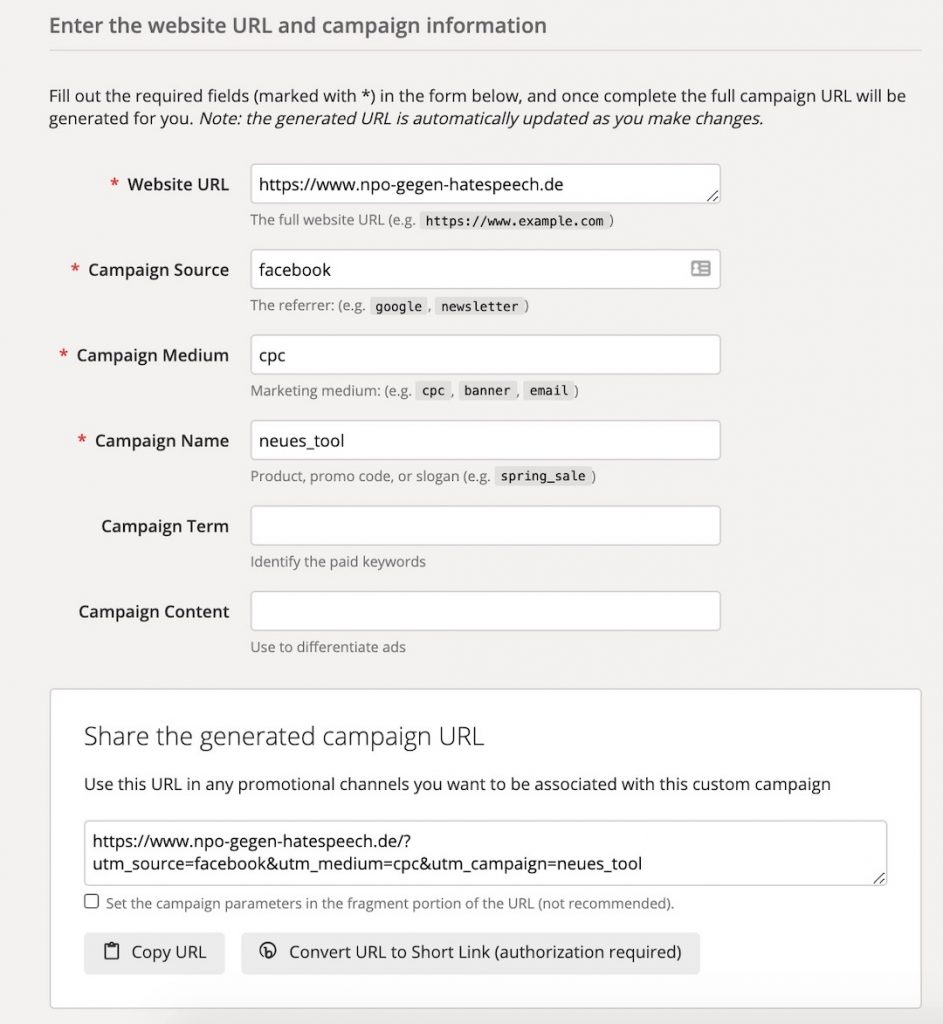Click the clipboard icon on Copy URL
943x1024 pixels.
111,952
